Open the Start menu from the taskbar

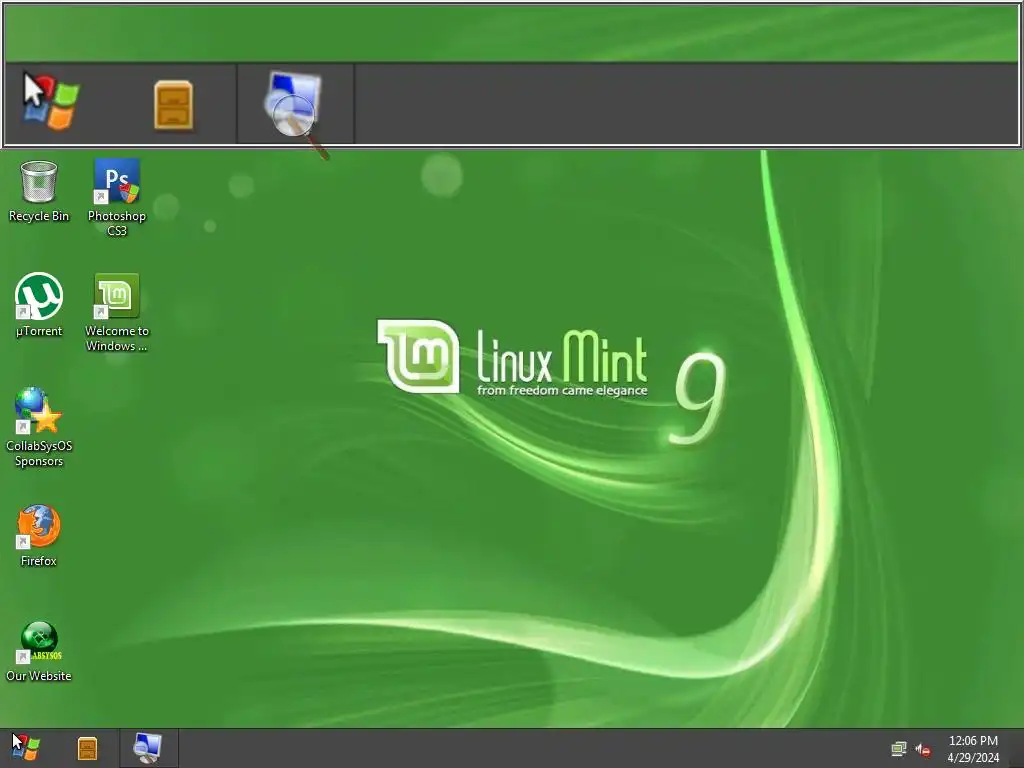click(x=26, y=748)
